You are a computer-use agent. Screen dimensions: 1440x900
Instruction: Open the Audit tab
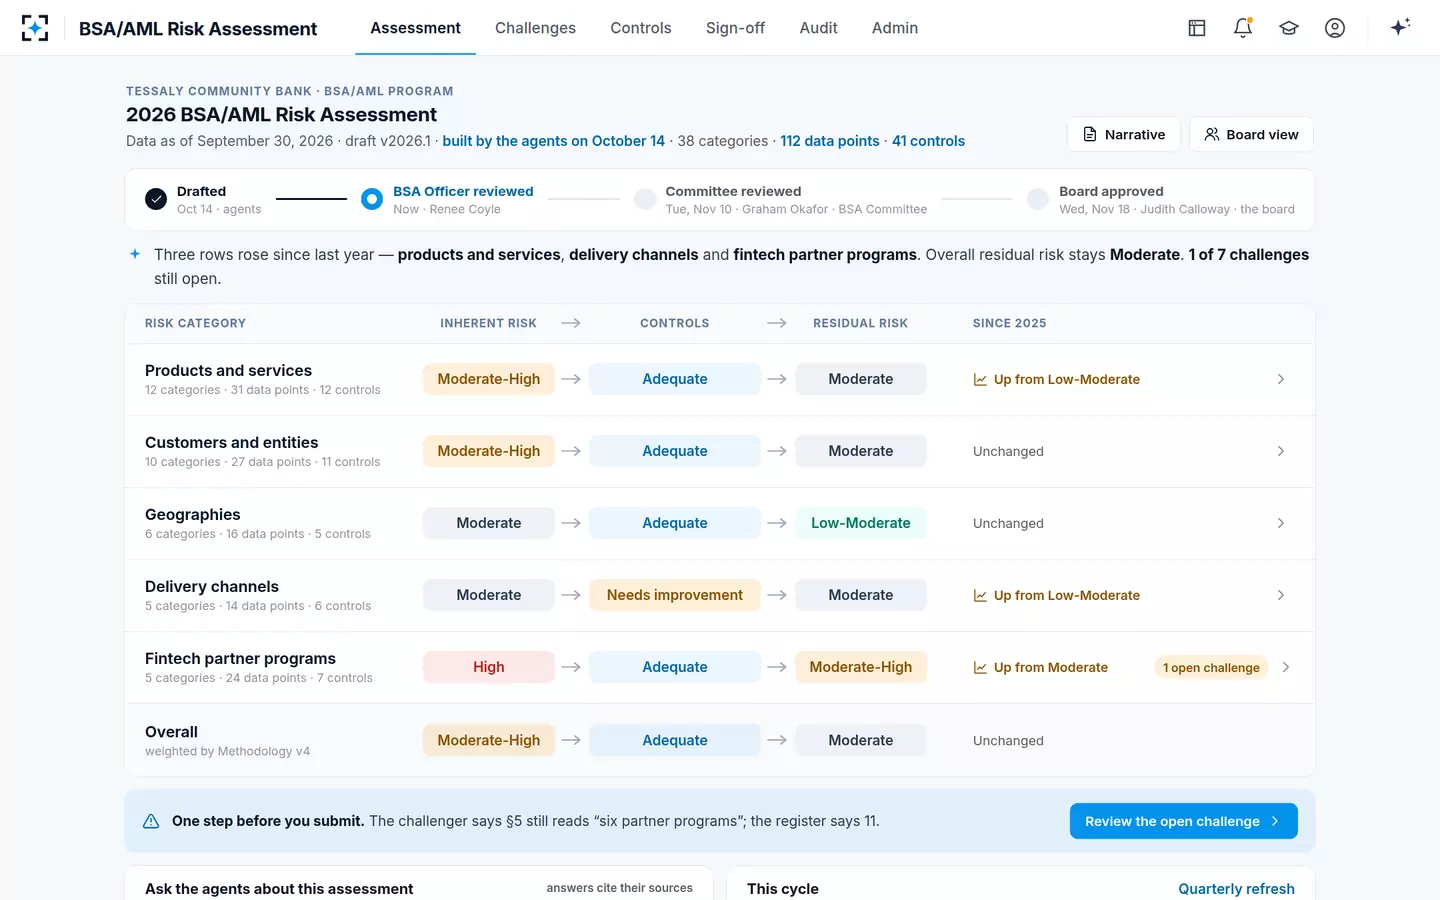(818, 28)
